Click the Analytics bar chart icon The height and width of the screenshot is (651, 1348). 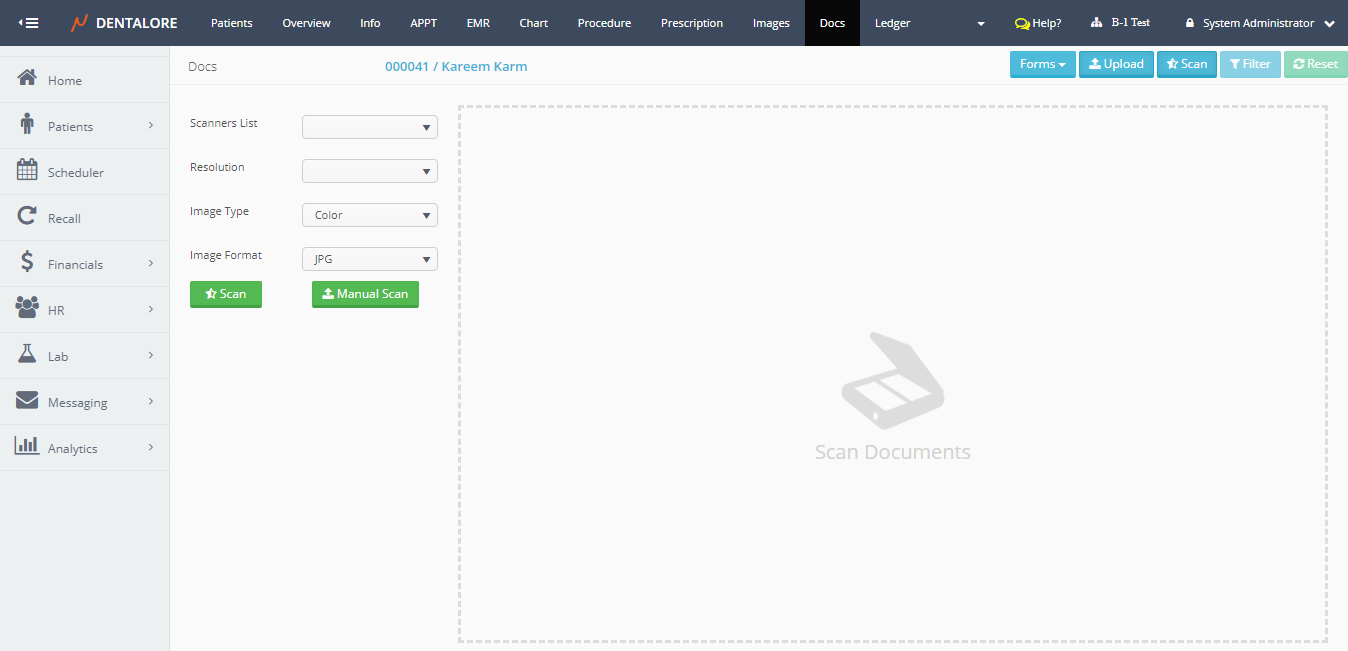tap(27, 447)
